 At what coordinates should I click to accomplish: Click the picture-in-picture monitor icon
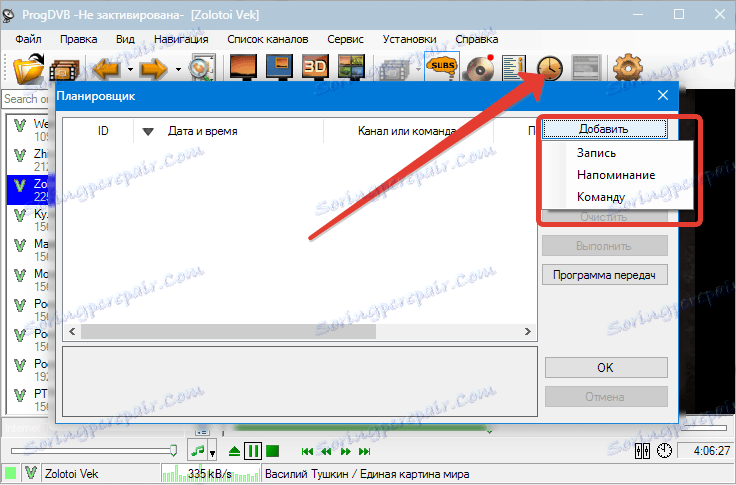(279, 68)
